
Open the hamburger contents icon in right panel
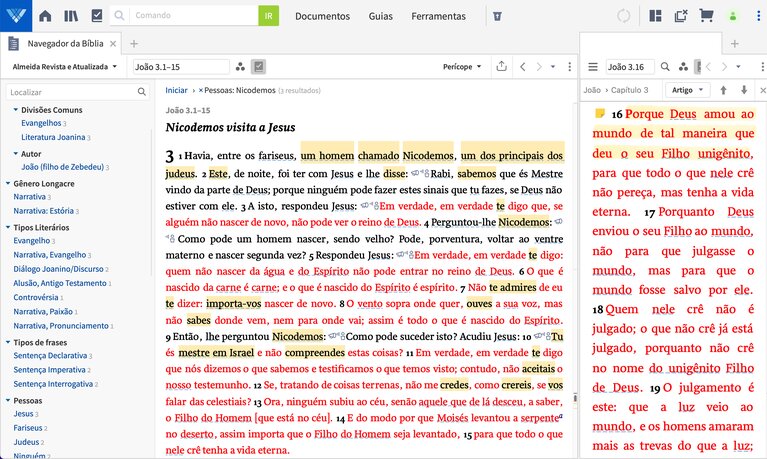point(593,67)
